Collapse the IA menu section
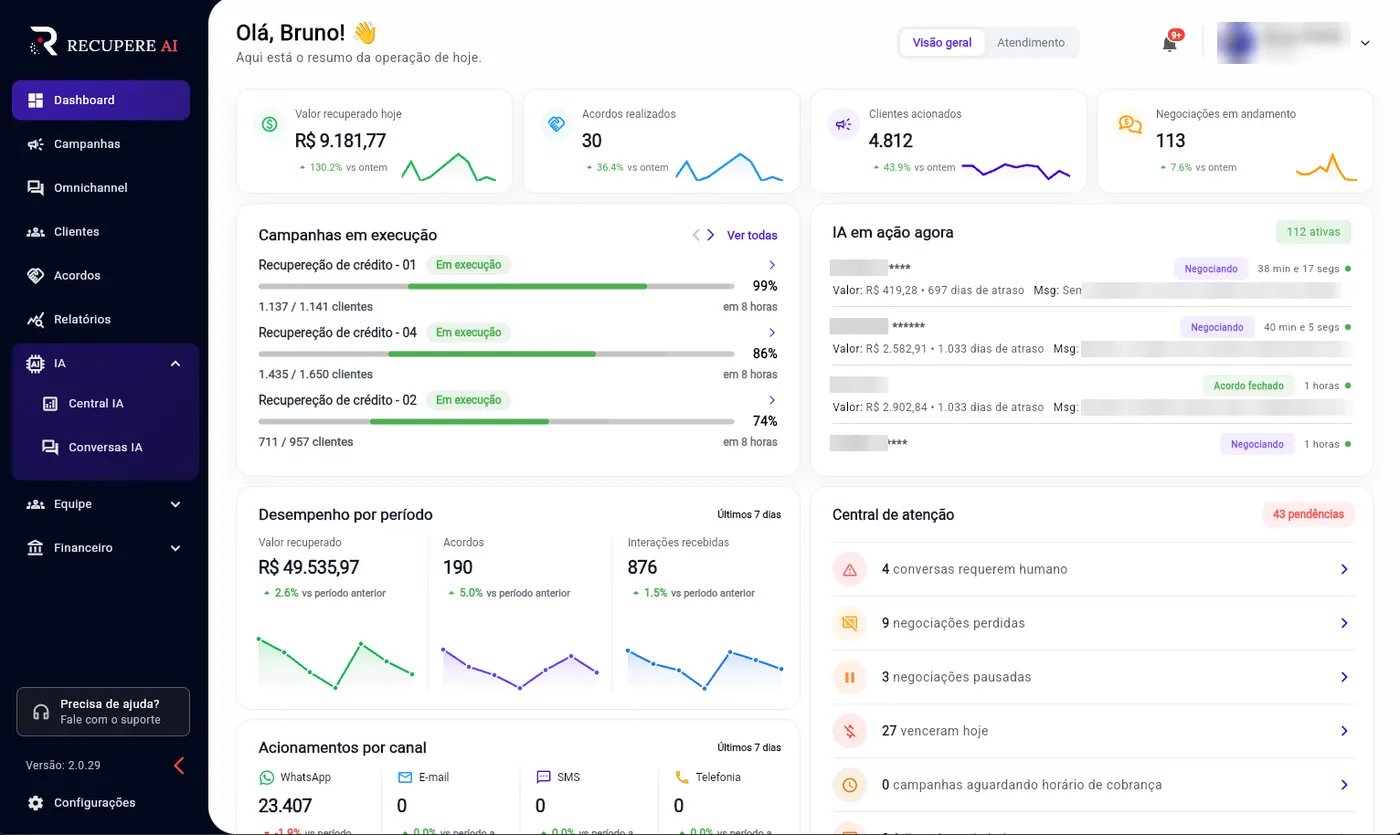 176,364
